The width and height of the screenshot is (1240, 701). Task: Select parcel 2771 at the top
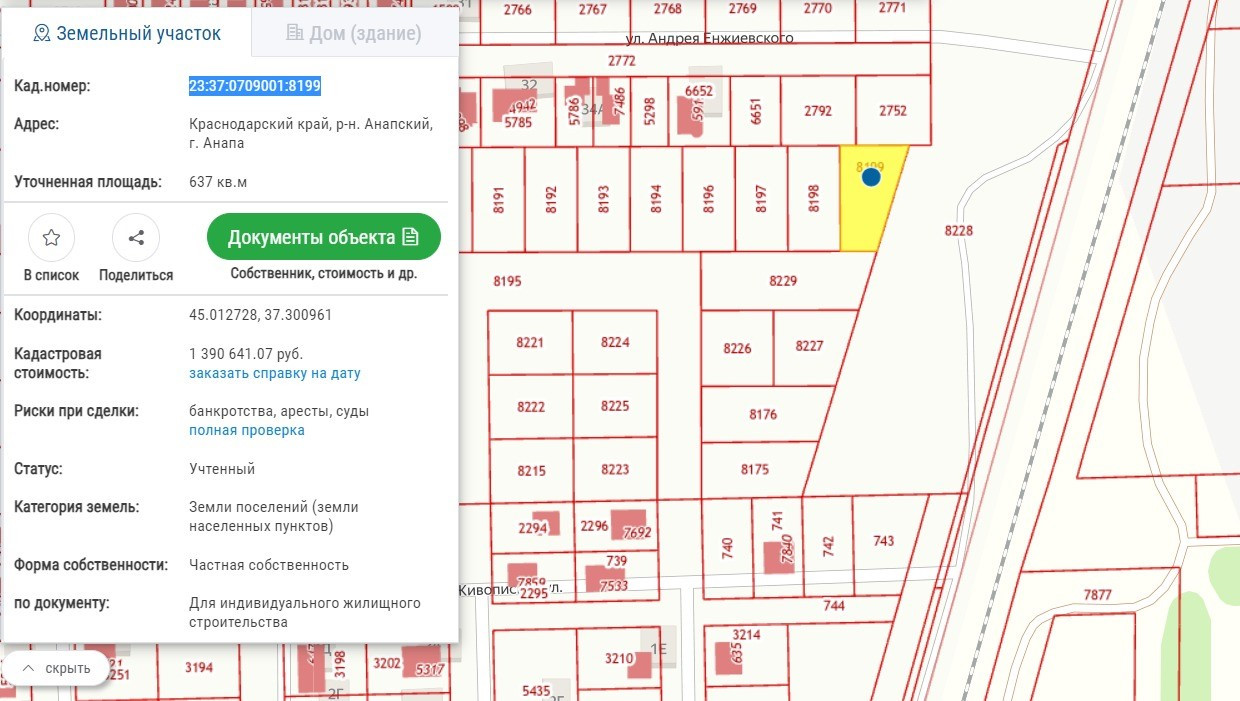pos(892,8)
